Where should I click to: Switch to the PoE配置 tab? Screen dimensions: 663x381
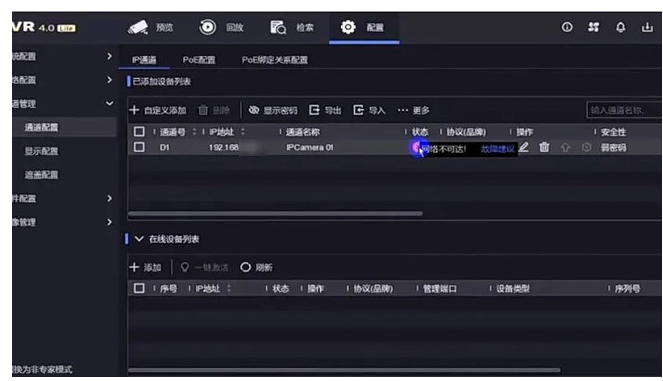[x=199, y=60]
